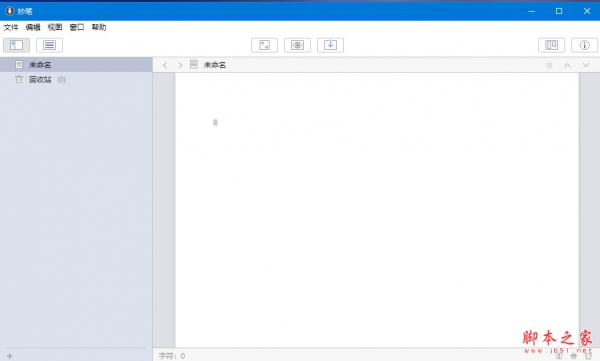Jump to previous document with up chevron
600x361 pixels.
pyautogui.click(x=567, y=65)
